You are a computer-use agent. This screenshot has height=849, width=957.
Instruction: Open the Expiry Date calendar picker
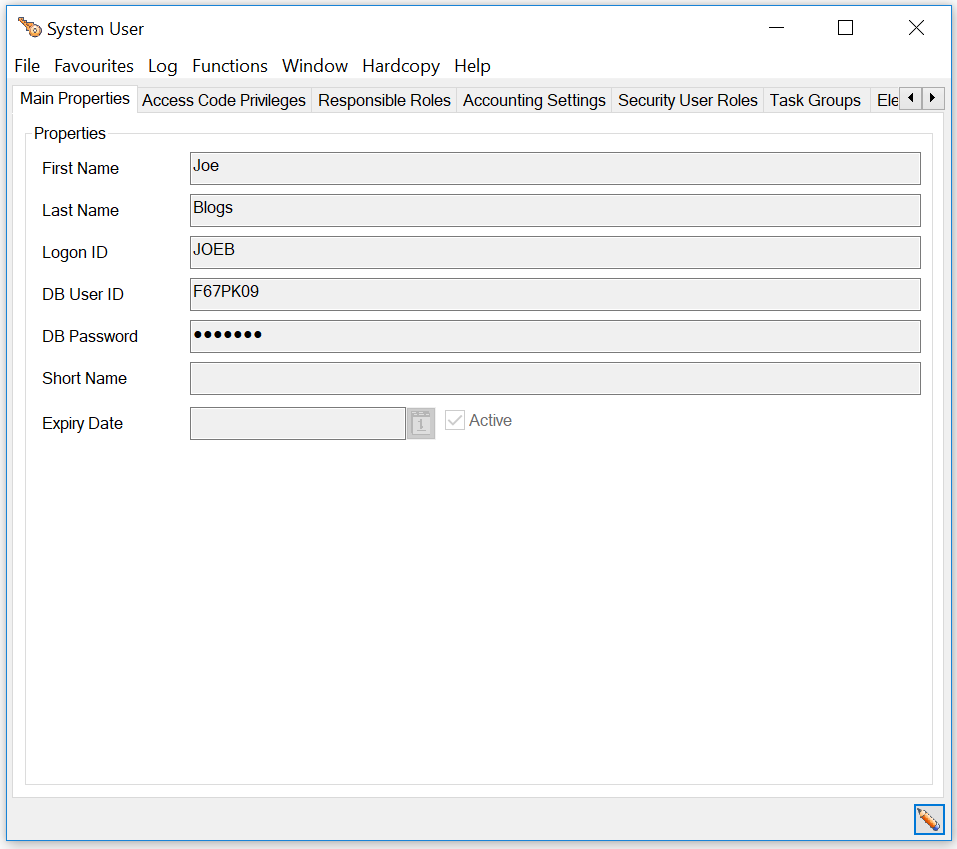[421, 423]
